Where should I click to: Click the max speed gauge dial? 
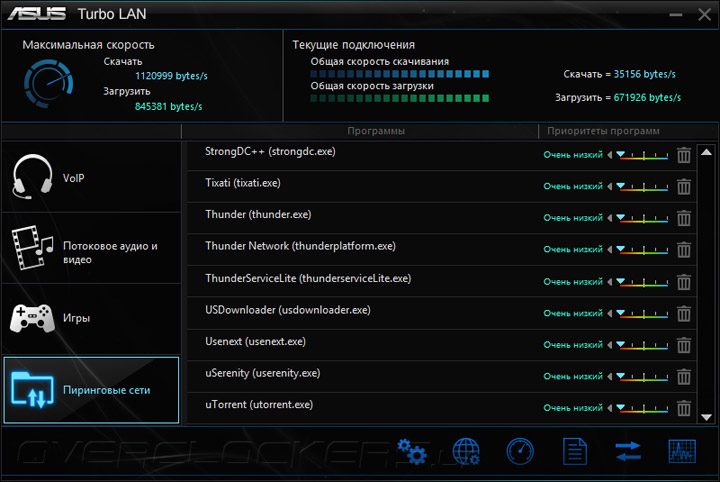click(48, 84)
